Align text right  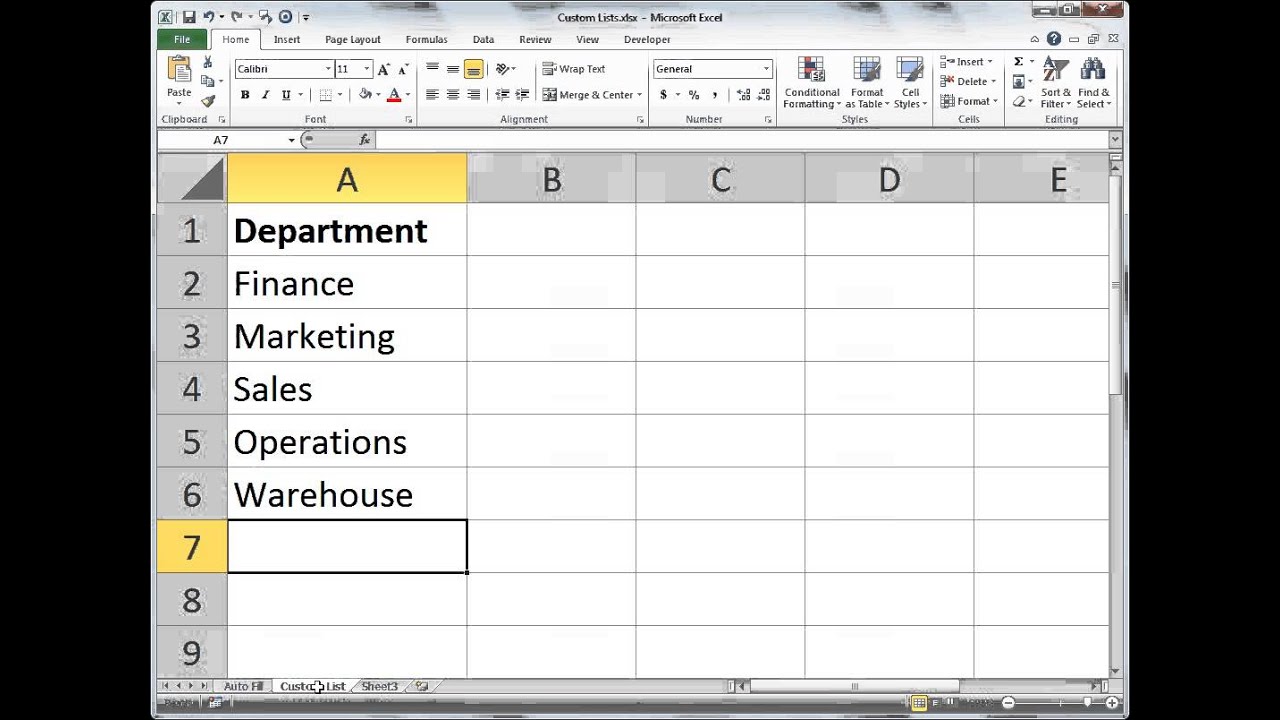pos(473,95)
